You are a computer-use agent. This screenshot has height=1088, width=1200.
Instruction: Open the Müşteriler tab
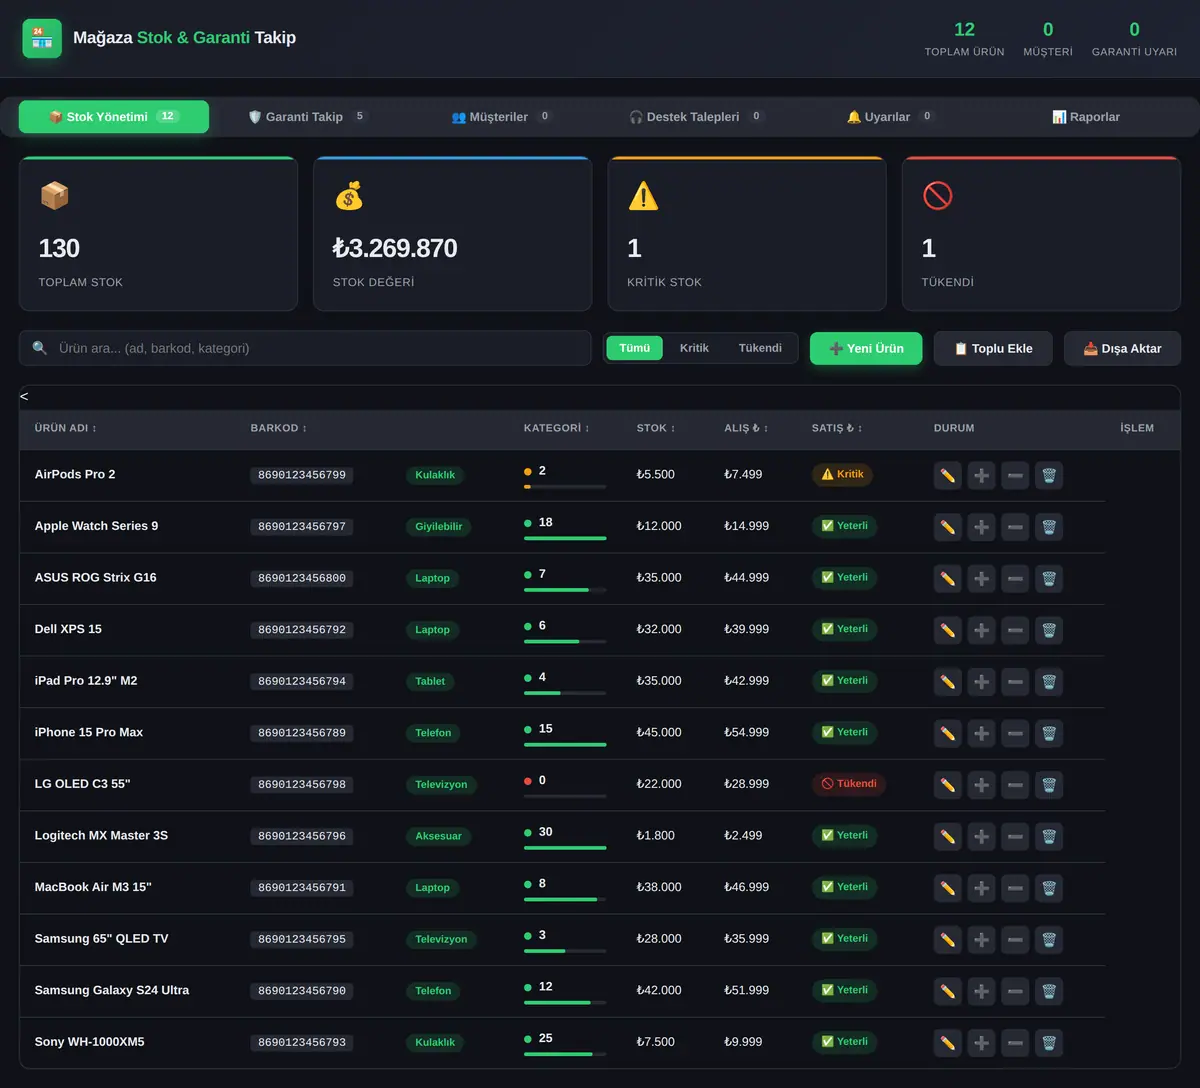(x=501, y=117)
